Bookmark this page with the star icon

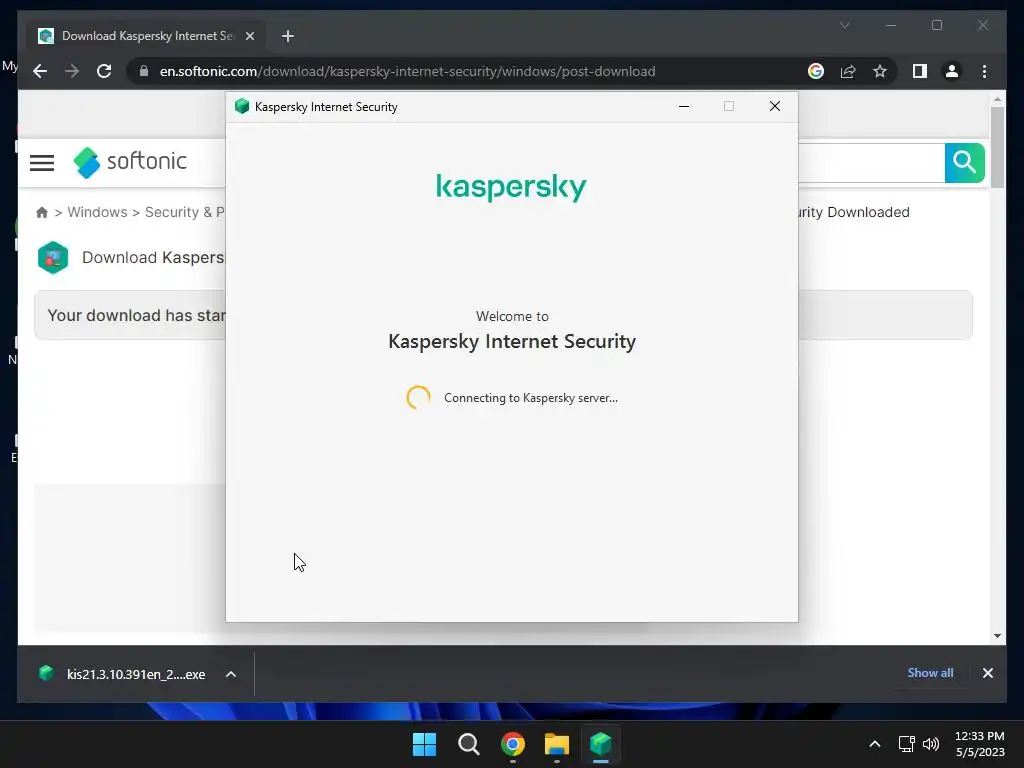coord(880,71)
